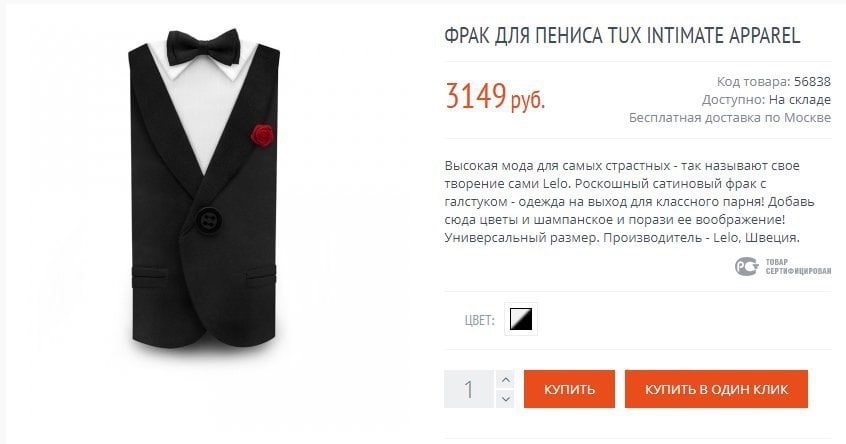Click the red rose boutonniere on the jacket
846x444 pixels.
pyautogui.click(x=262, y=135)
